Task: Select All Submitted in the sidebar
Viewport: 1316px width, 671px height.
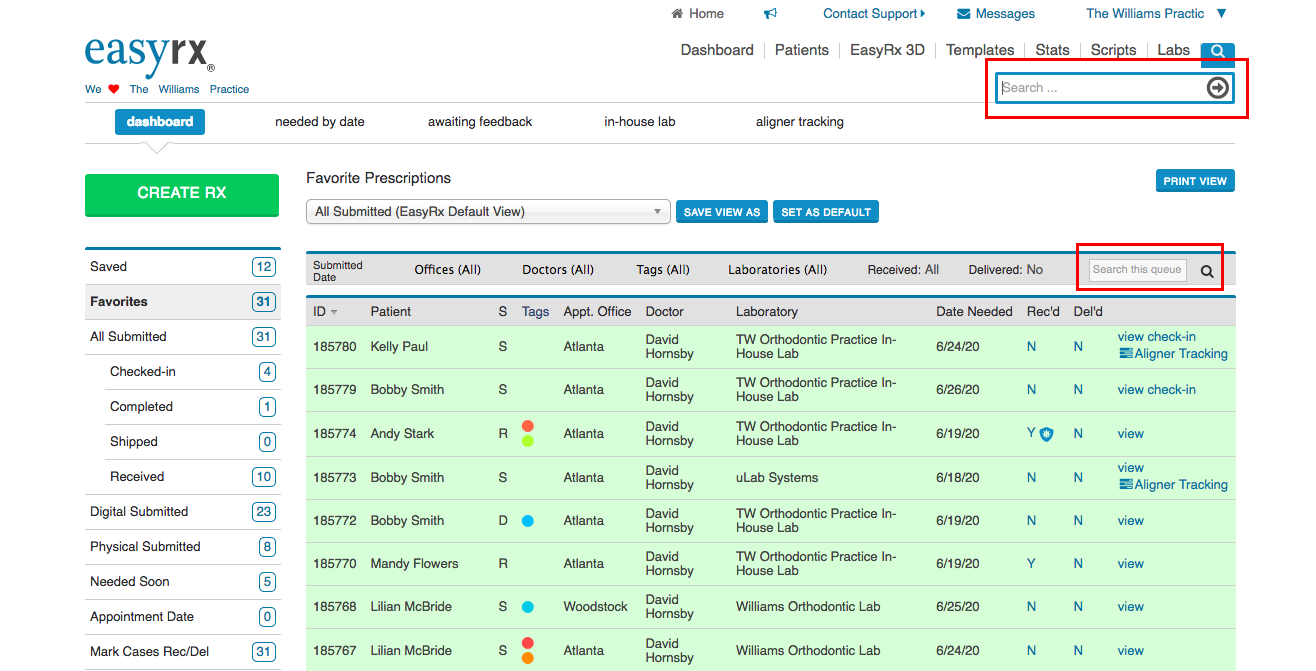Action: click(183, 337)
